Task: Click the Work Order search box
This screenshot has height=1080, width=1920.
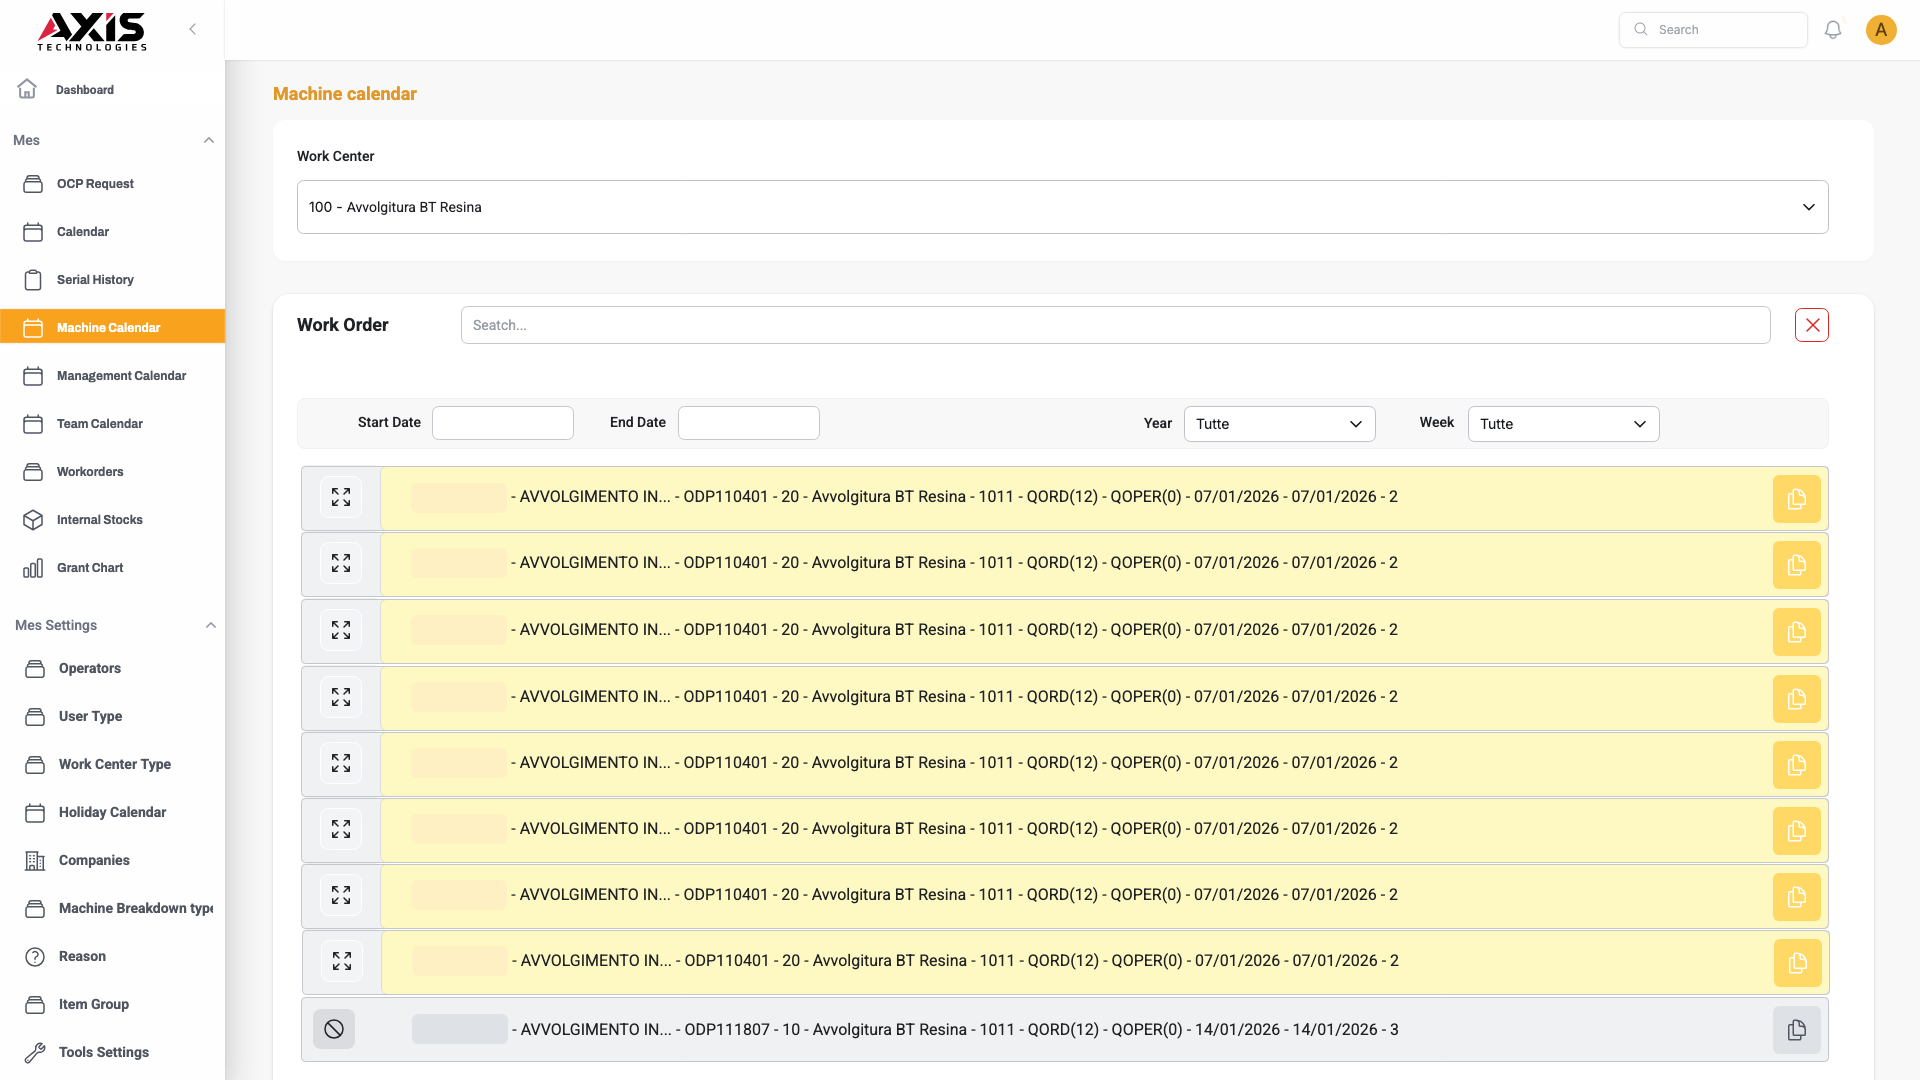Action: 1115,325
